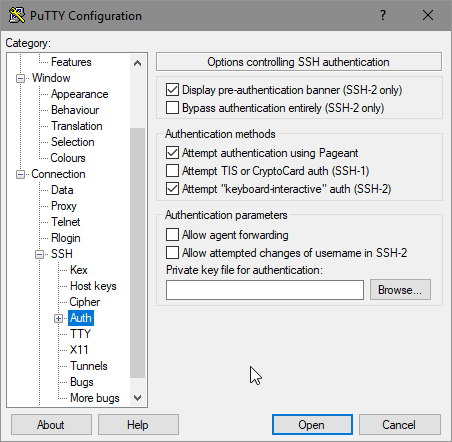Click the About button

coord(51,425)
